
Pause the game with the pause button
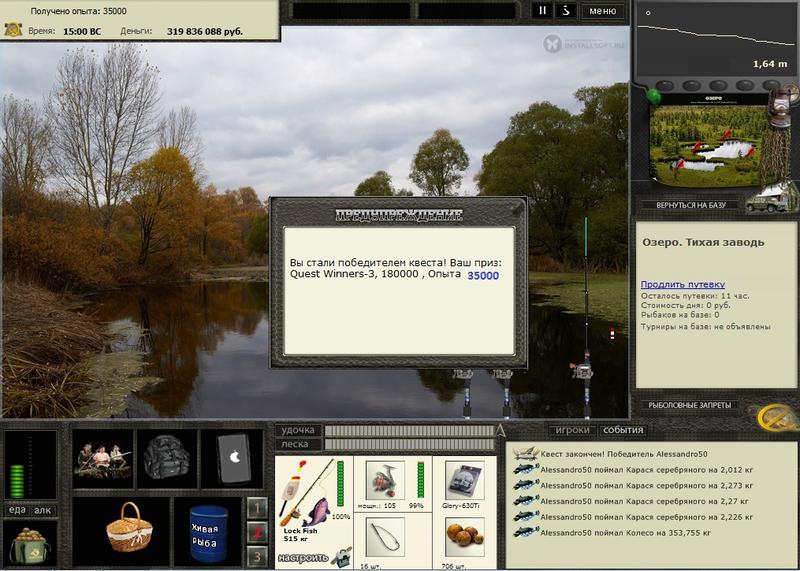tap(542, 11)
